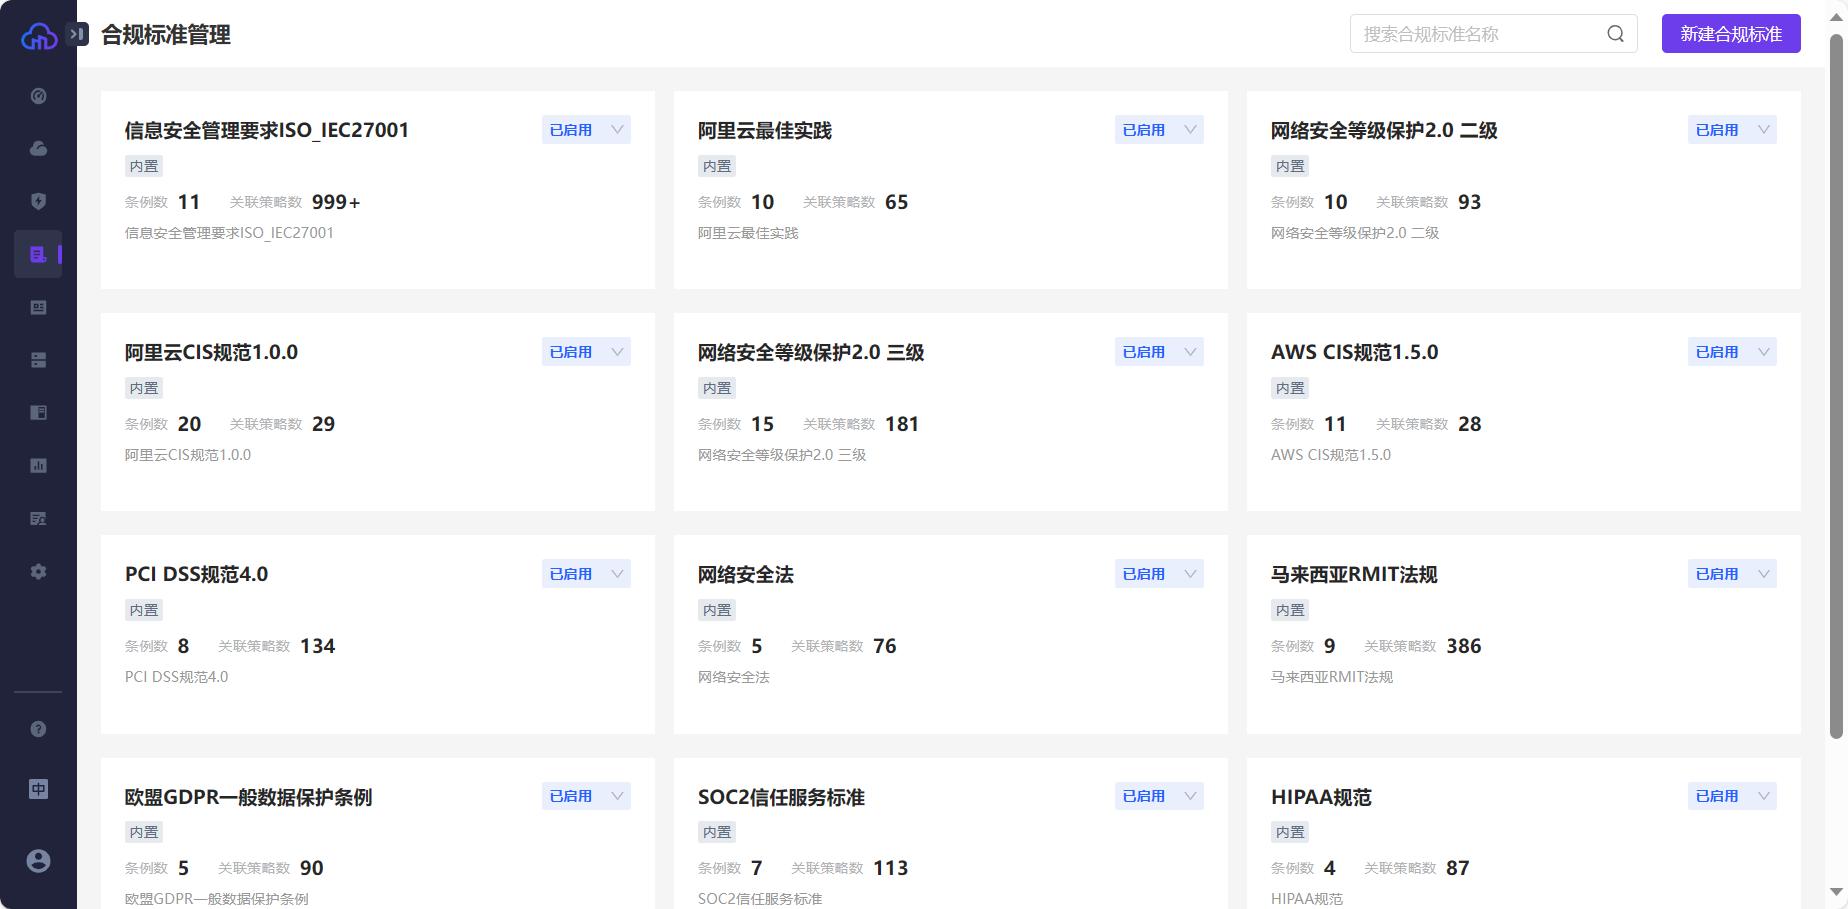Viewport: 1848px width, 909px height.
Task: Open status dropdown for 欧盟GDPR一般数据保护条例
Action: (586, 796)
